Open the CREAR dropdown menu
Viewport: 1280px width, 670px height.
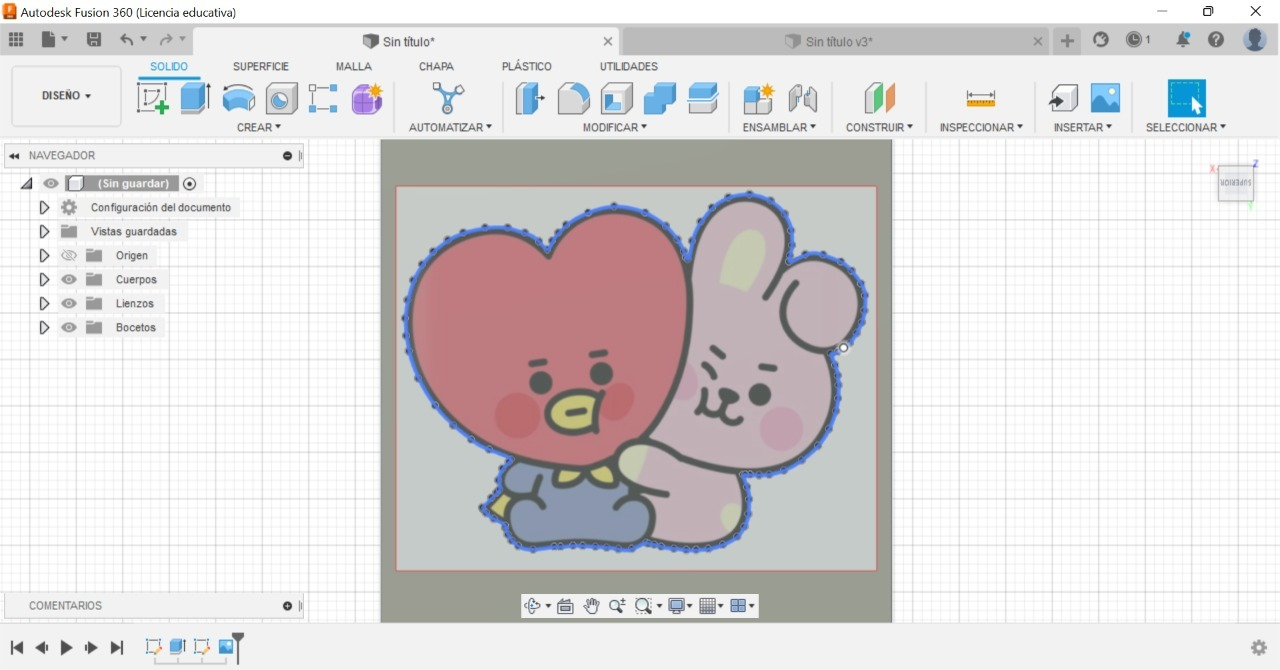[x=259, y=127]
